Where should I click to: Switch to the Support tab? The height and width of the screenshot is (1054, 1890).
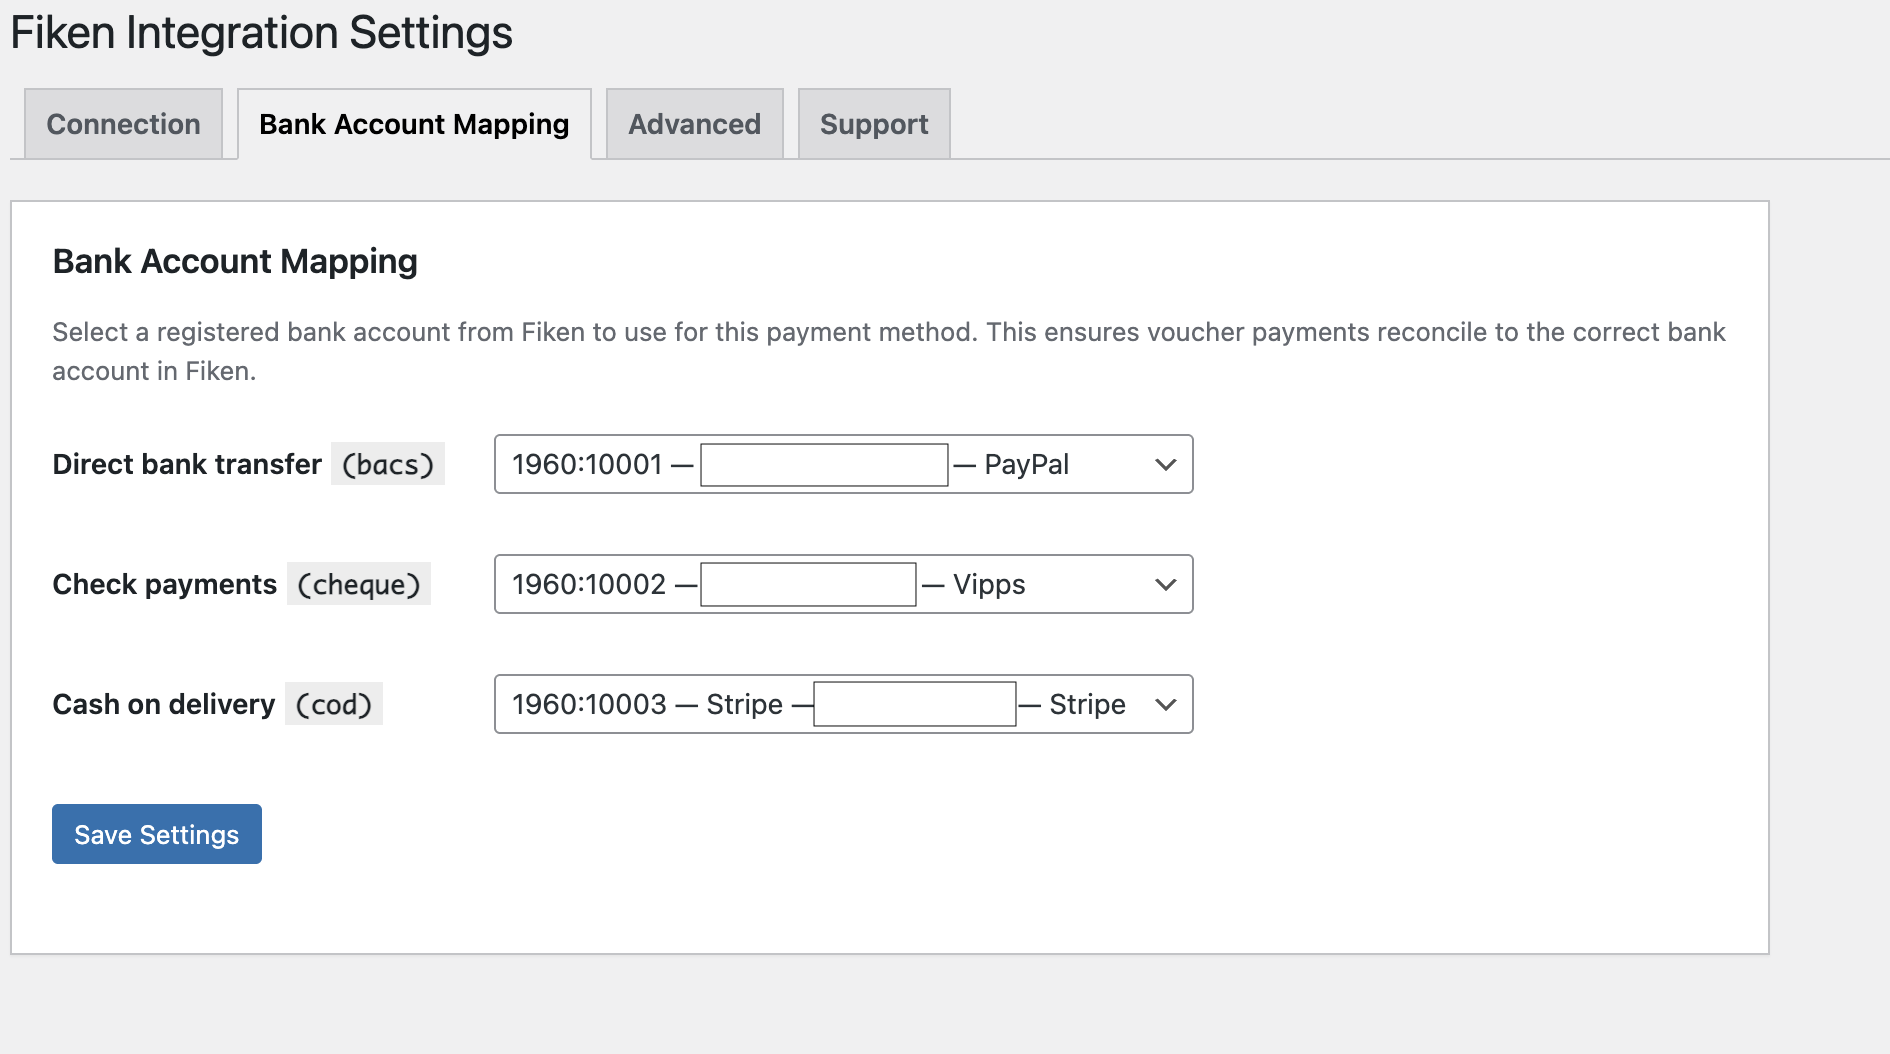tap(873, 123)
